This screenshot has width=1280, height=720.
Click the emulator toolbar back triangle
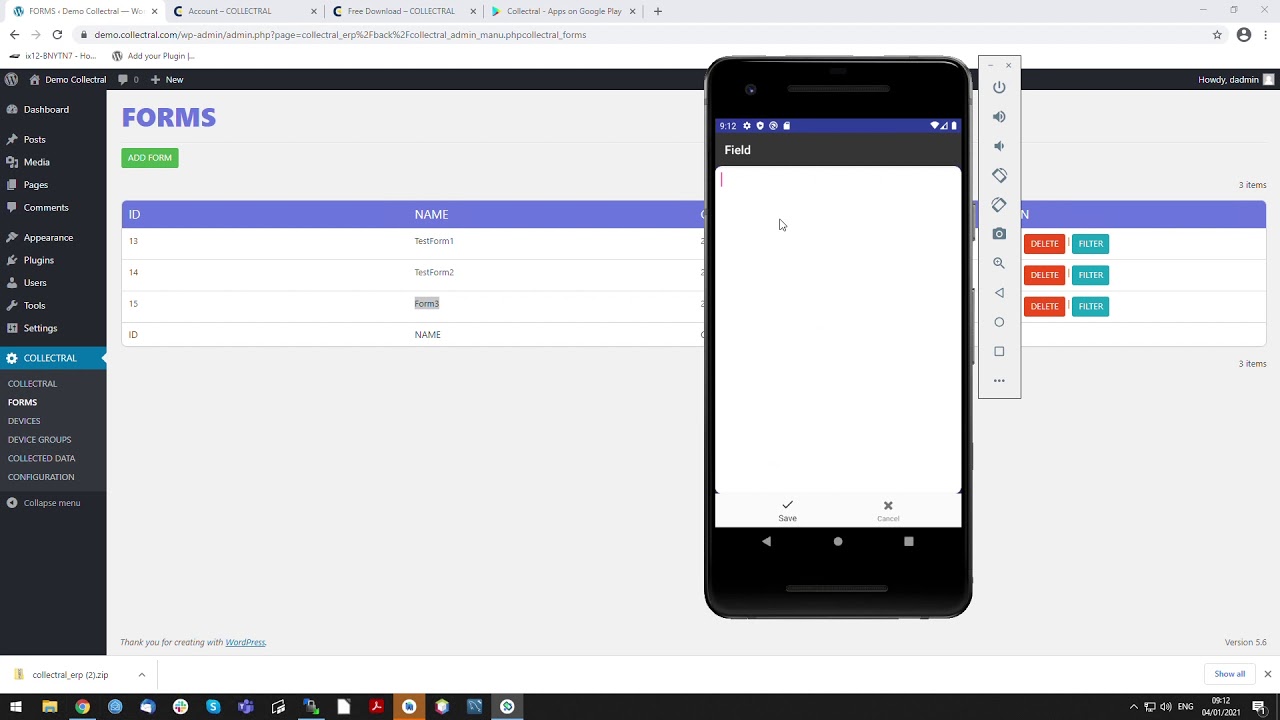(x=999, y=293)
